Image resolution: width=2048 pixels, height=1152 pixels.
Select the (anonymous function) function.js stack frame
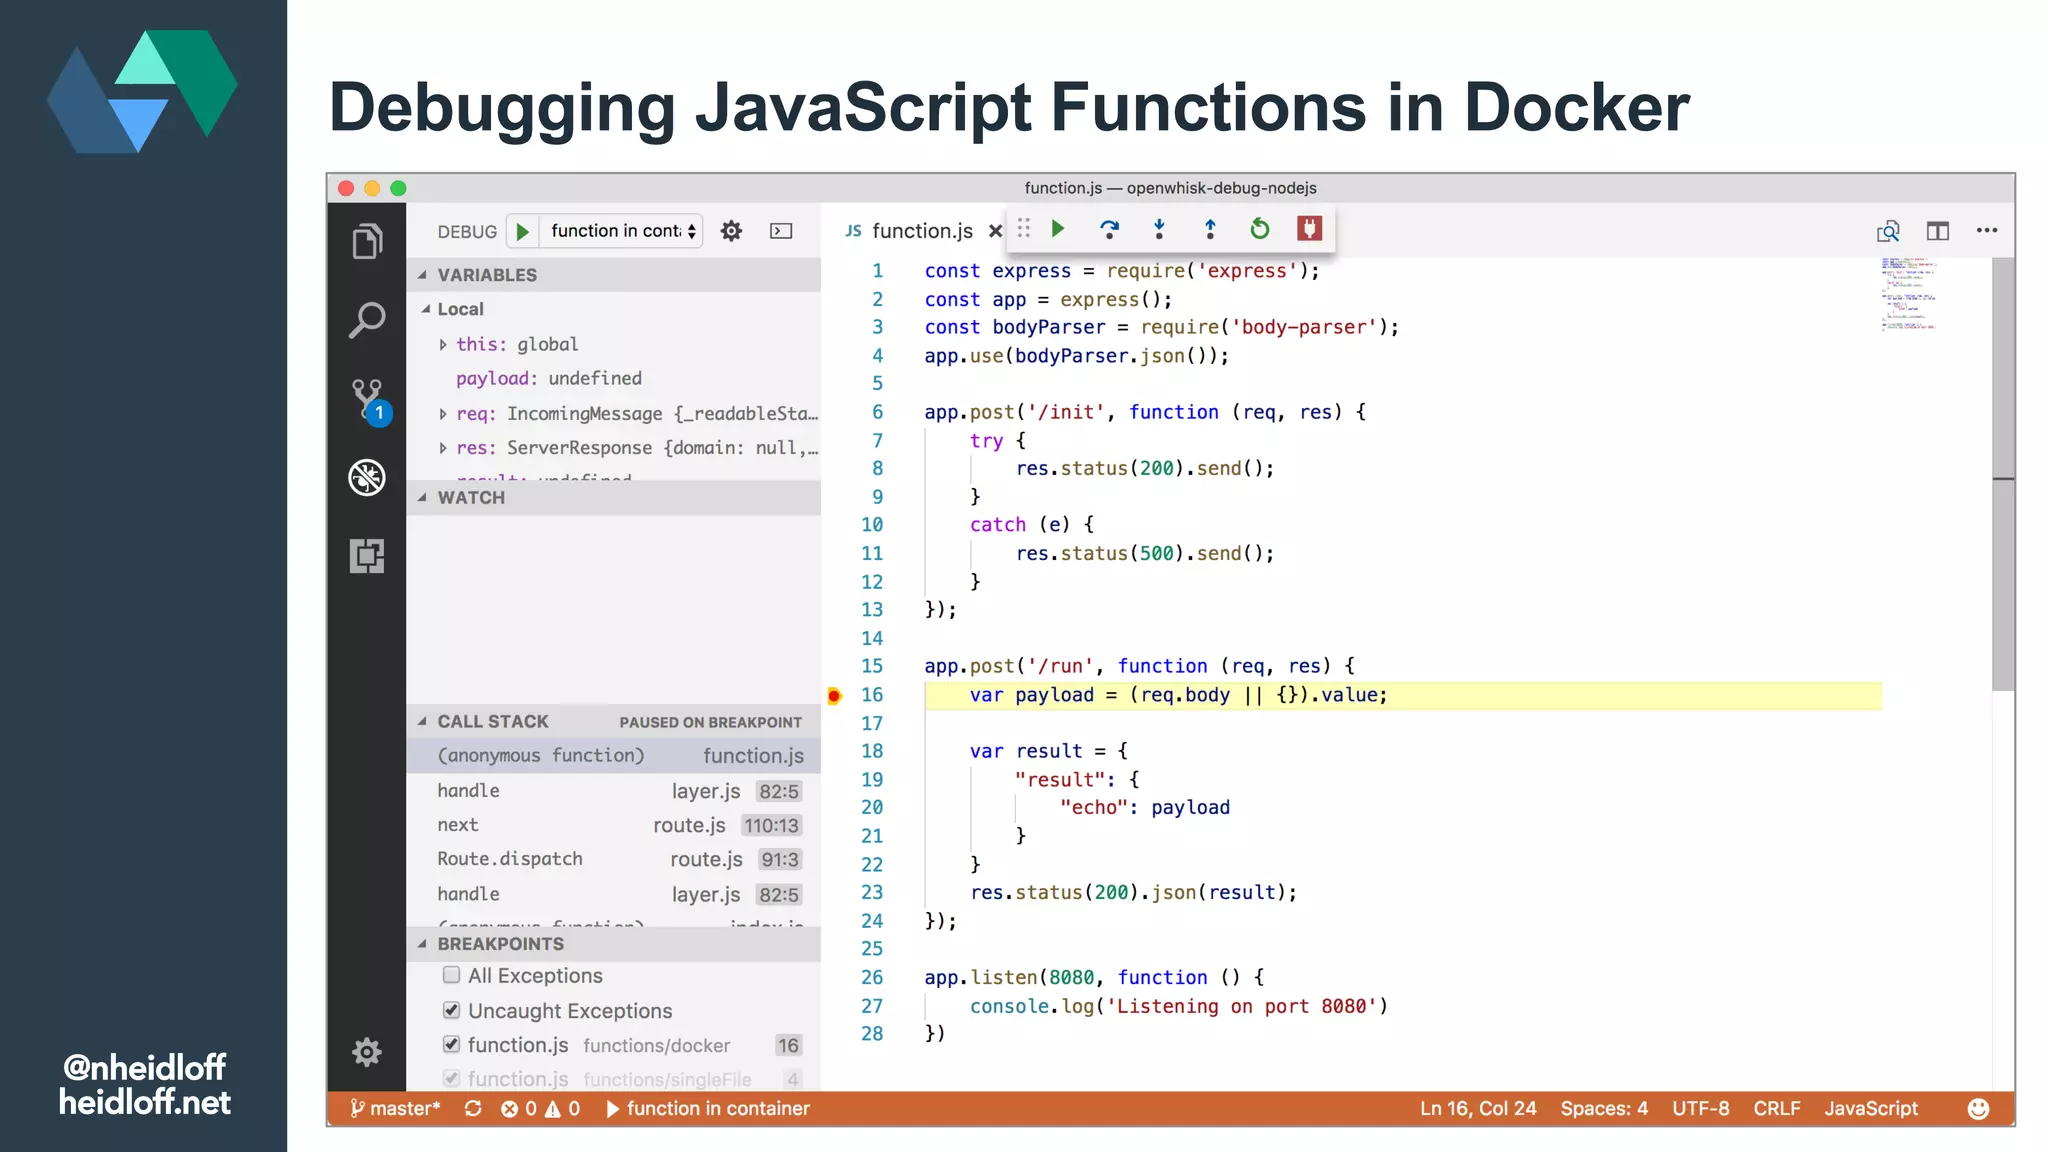click(x=613, y=756)
